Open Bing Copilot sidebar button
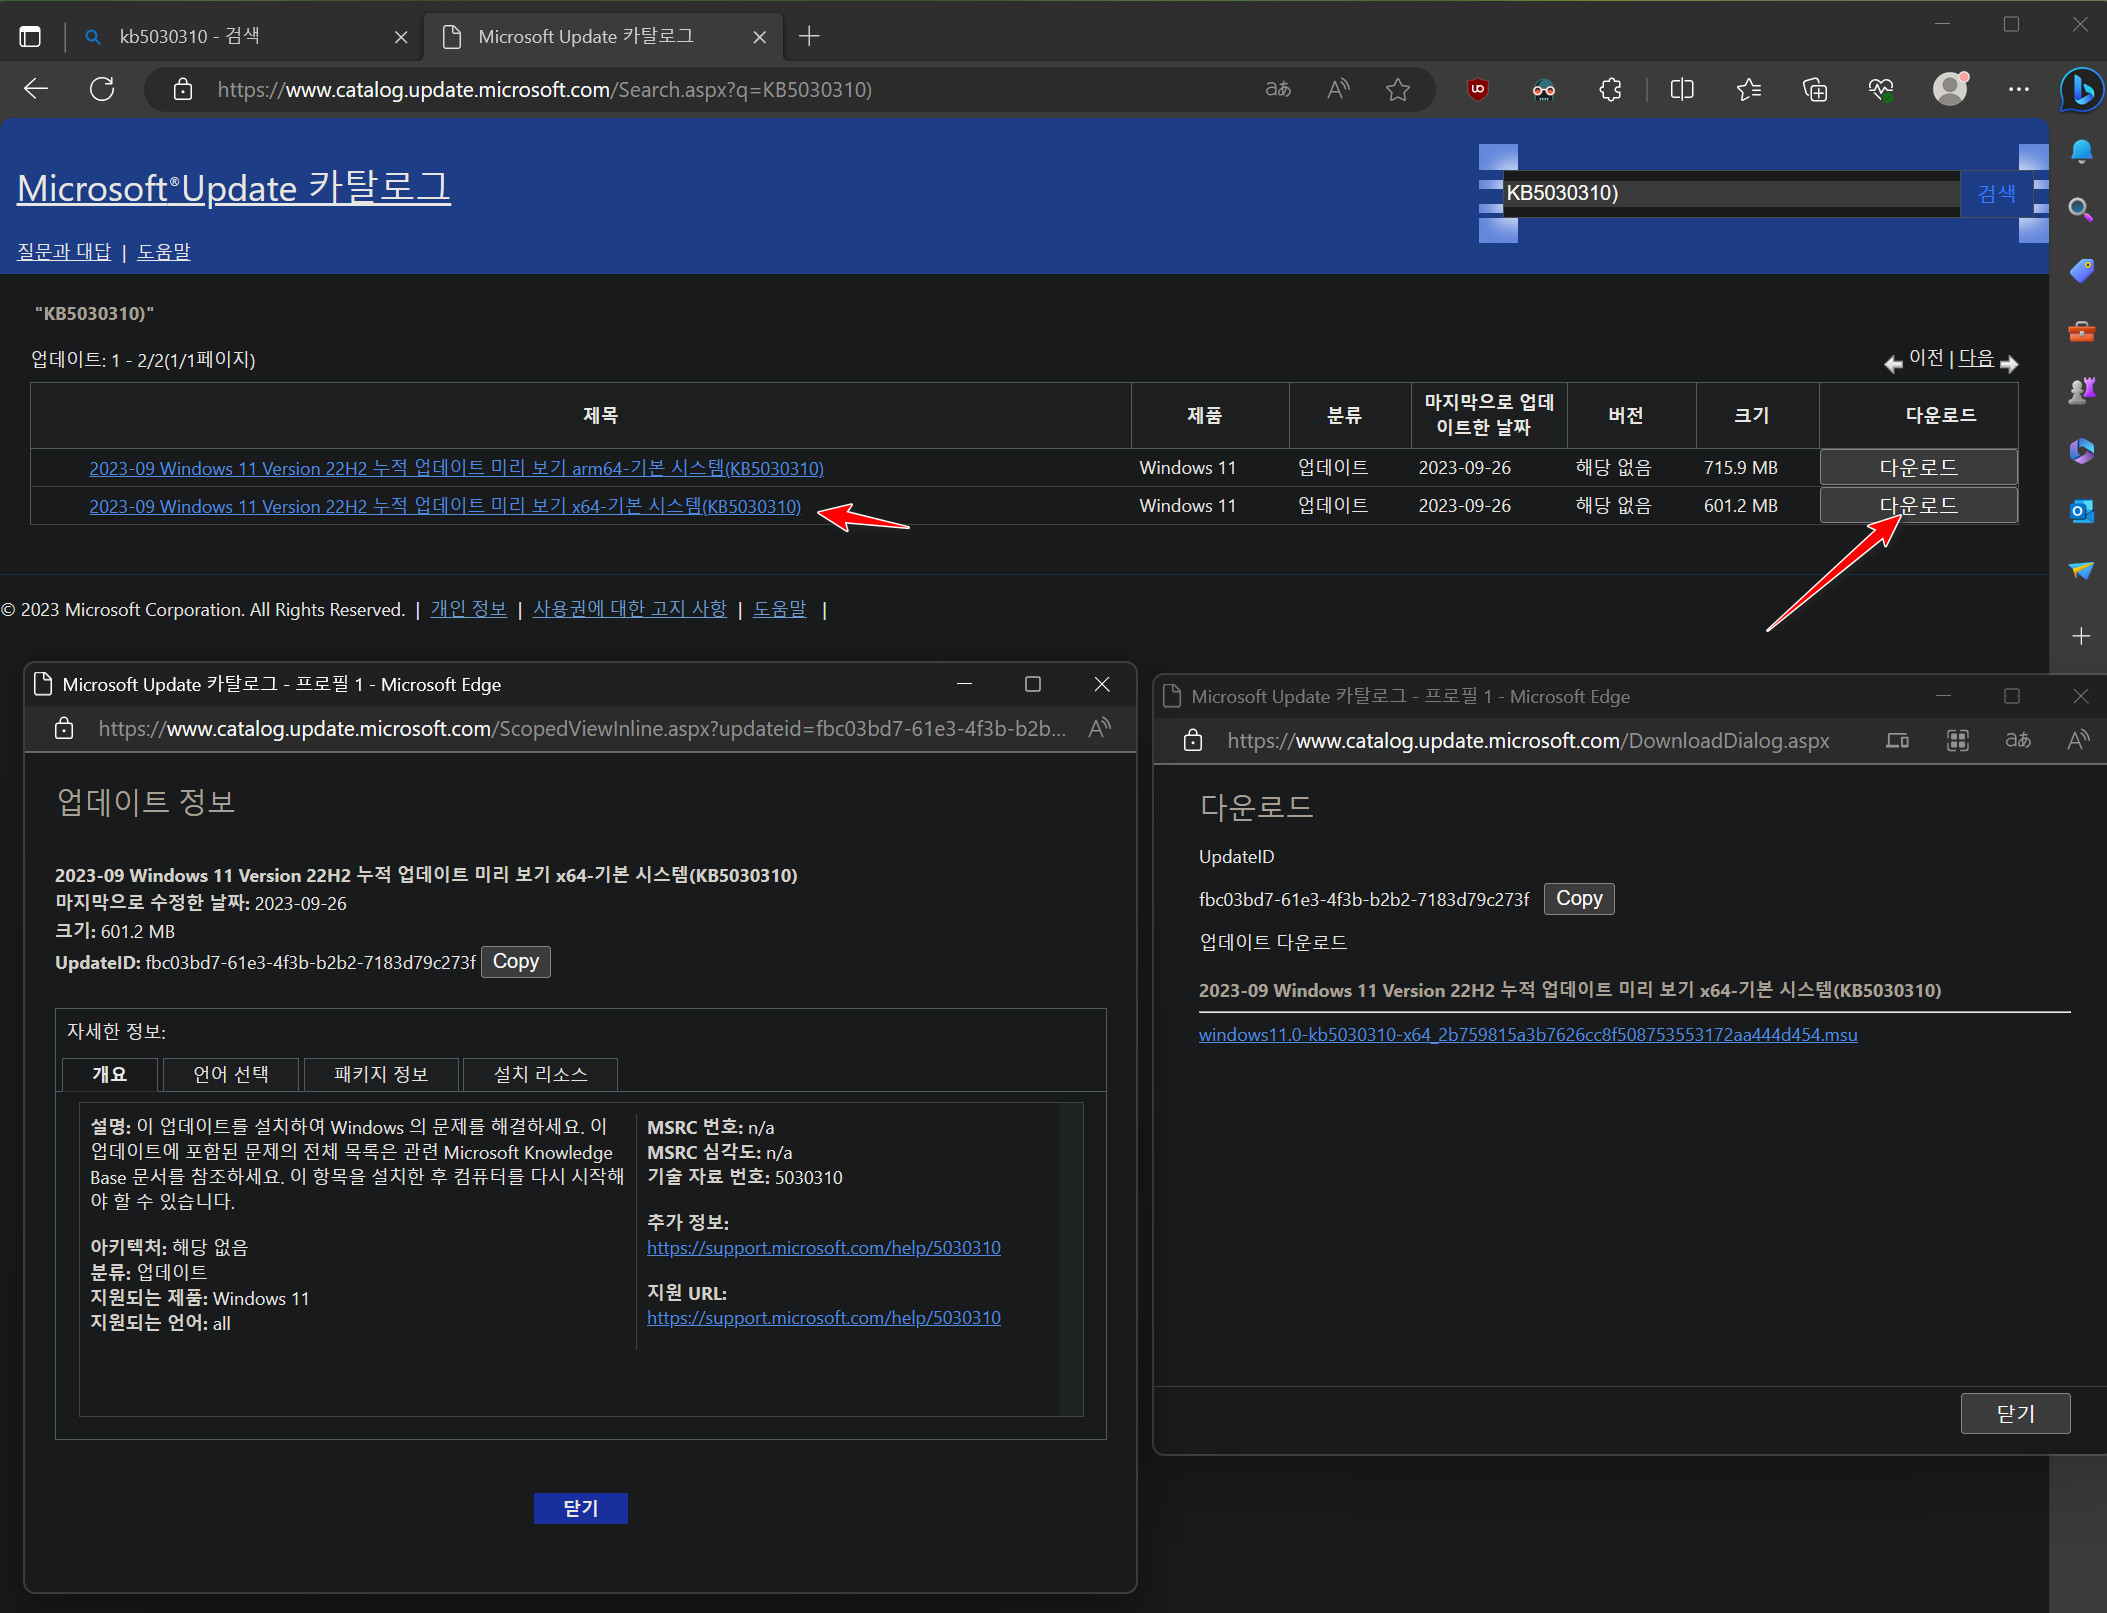 point(2082,90)
